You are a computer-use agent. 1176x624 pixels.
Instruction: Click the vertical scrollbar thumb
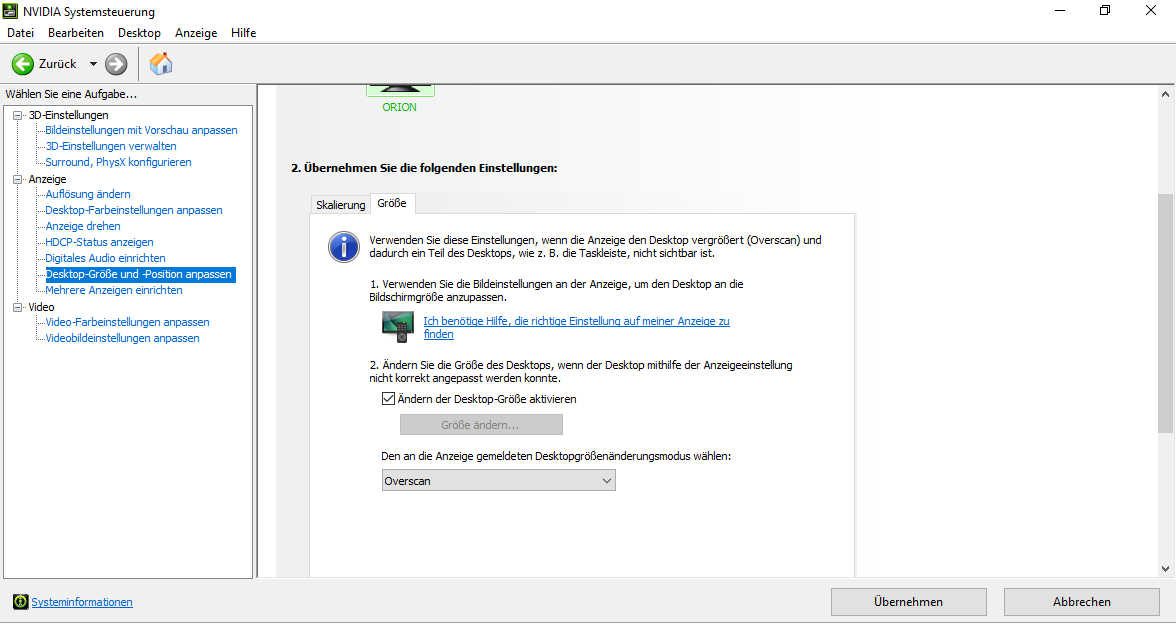coord(1165,313)
